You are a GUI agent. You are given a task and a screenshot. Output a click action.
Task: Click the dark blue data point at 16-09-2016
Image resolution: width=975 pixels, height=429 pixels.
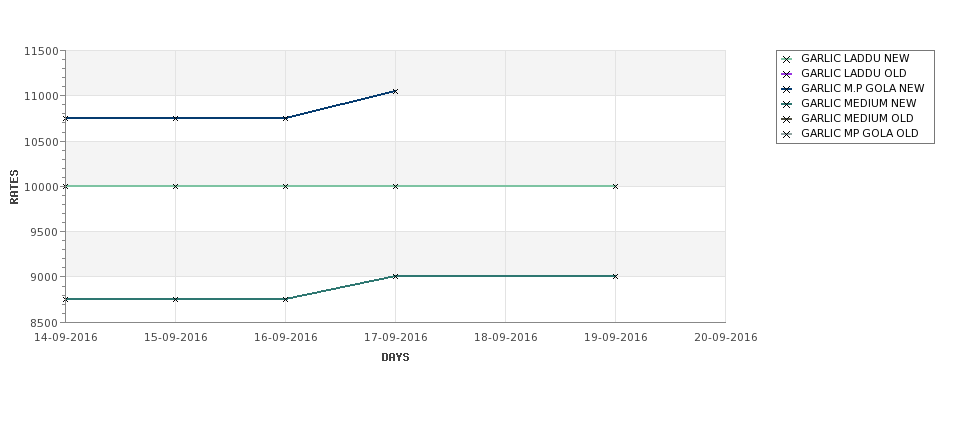pyautogui.click(x=285, y=118)
